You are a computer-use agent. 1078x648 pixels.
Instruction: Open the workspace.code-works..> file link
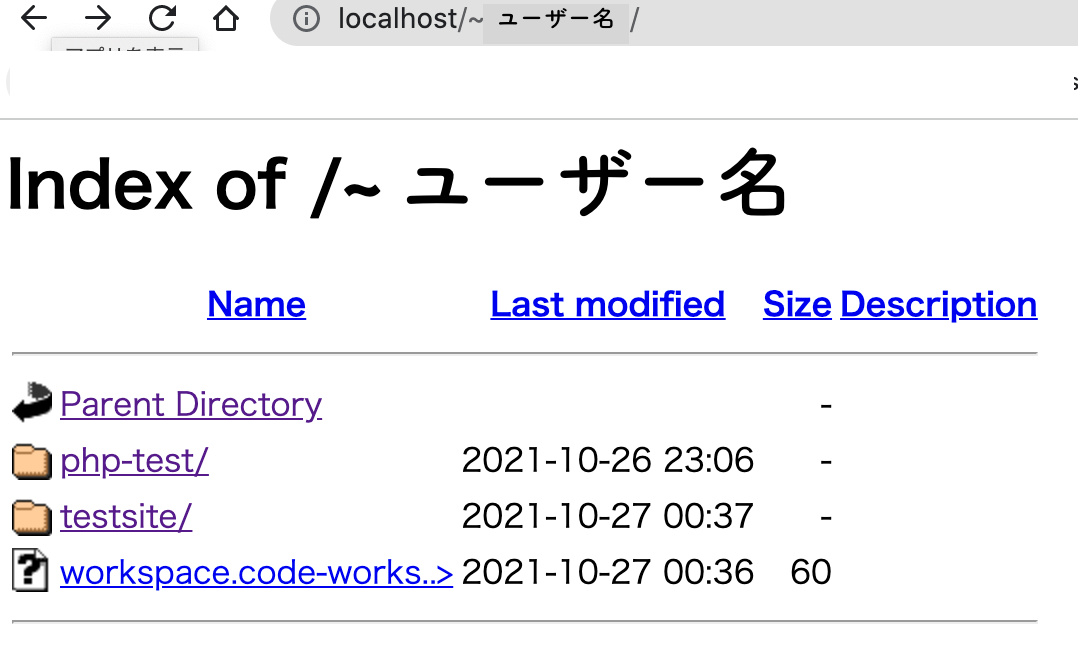[x=256, y=572]
